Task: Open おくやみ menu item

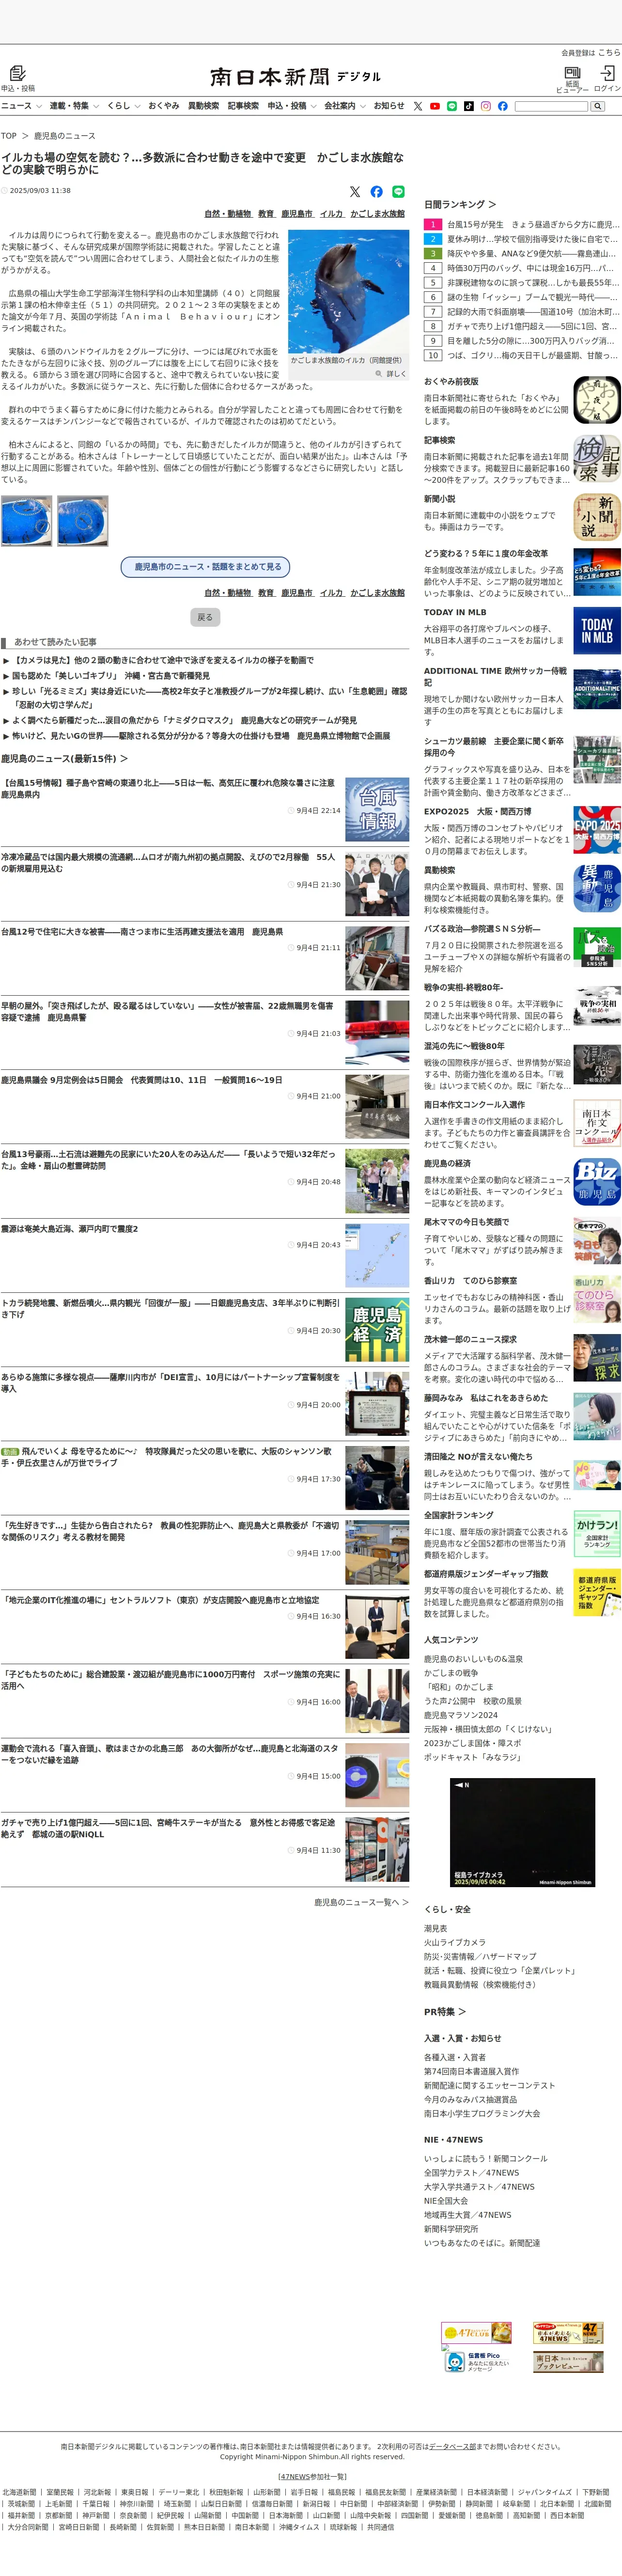Action: coord(164,106)
